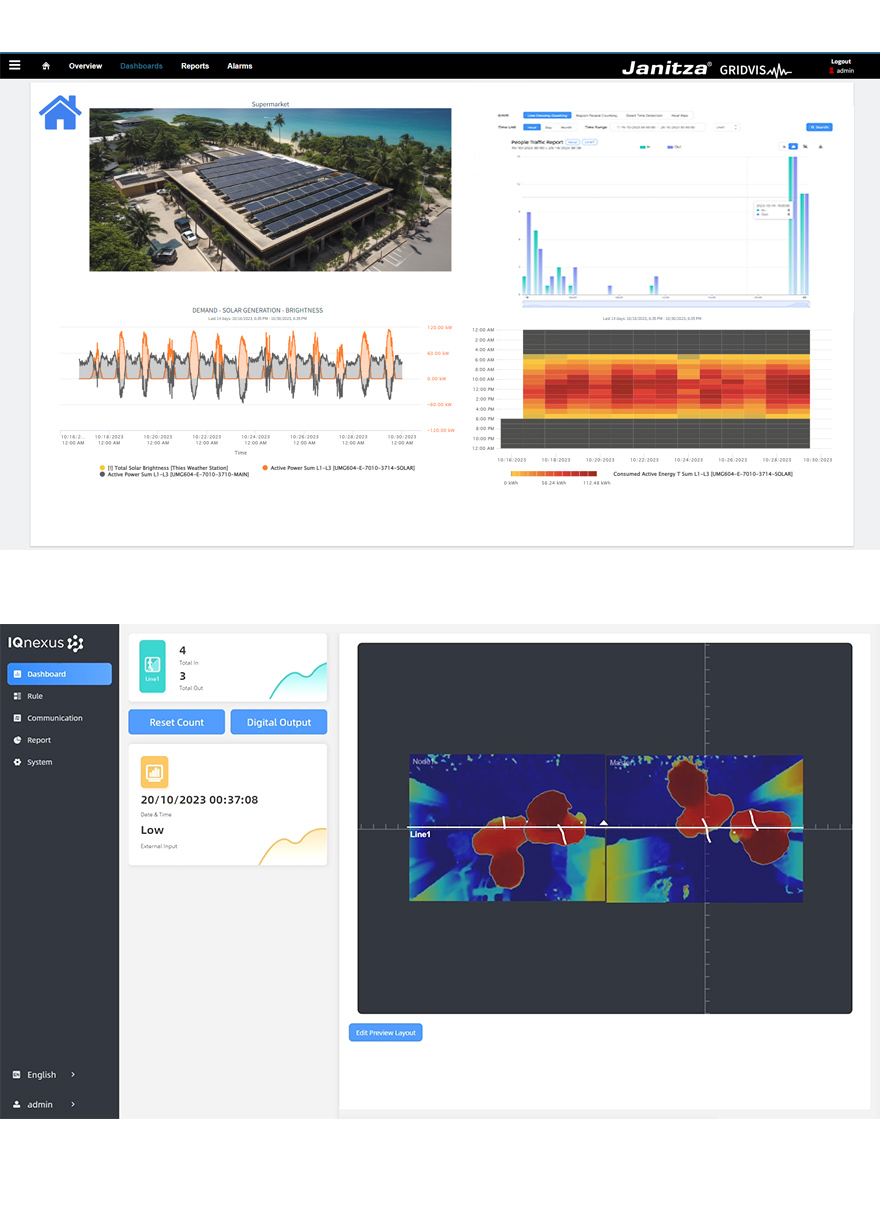The height and width of the screenshot is (1212, 880).
Task: Click the Supermarket solar roof image
Action: pos(270,190)
